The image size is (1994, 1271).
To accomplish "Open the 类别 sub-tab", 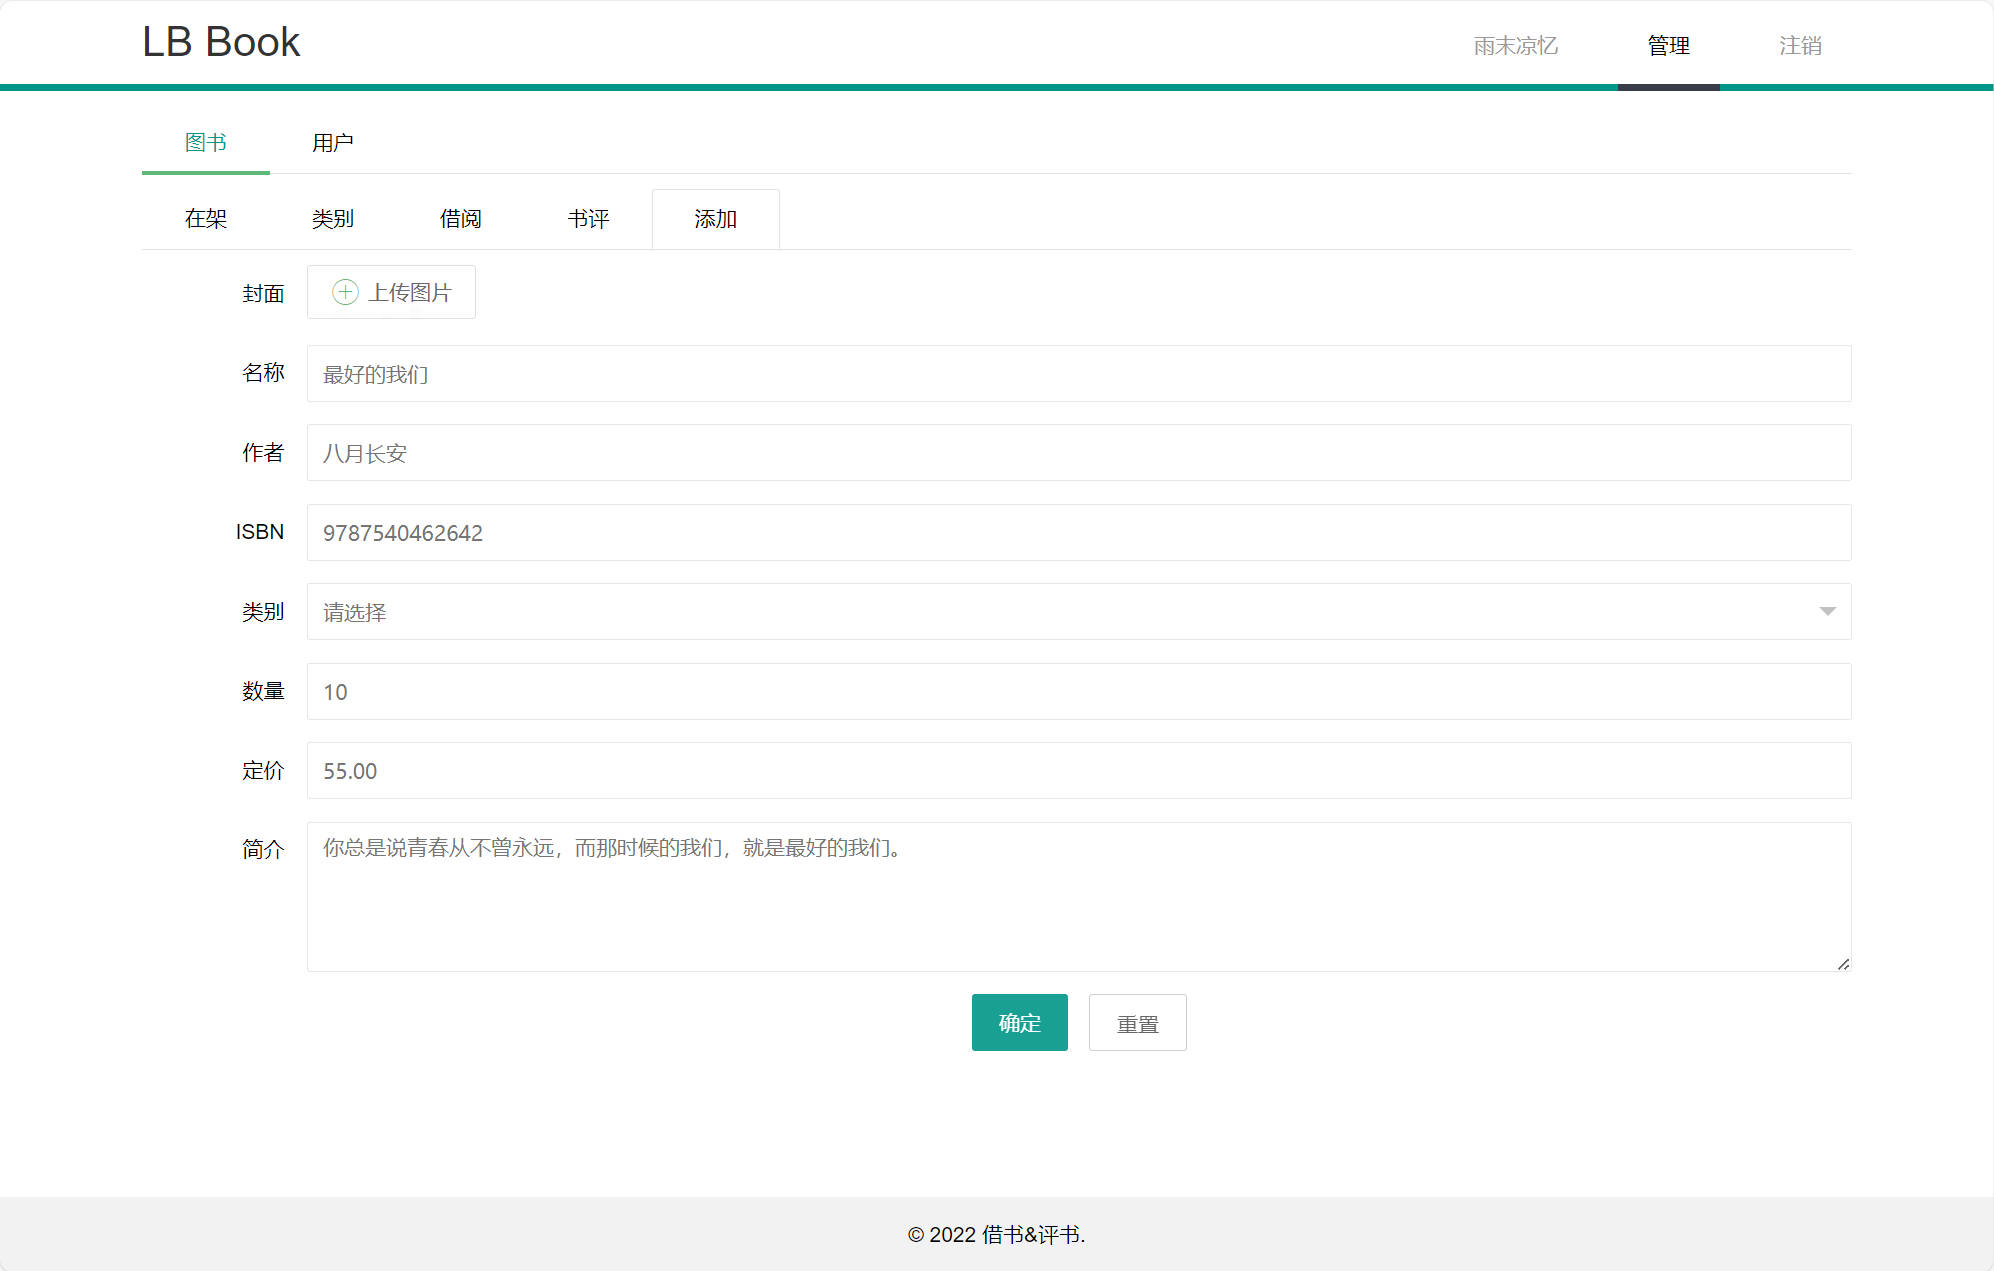I will click(334, 218).
